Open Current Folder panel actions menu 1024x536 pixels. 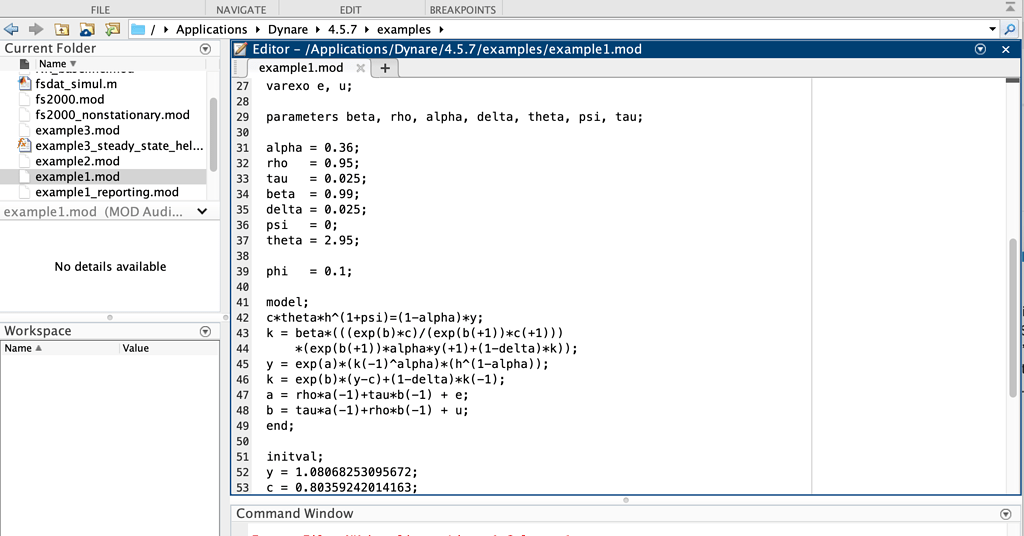pos(206,48)
